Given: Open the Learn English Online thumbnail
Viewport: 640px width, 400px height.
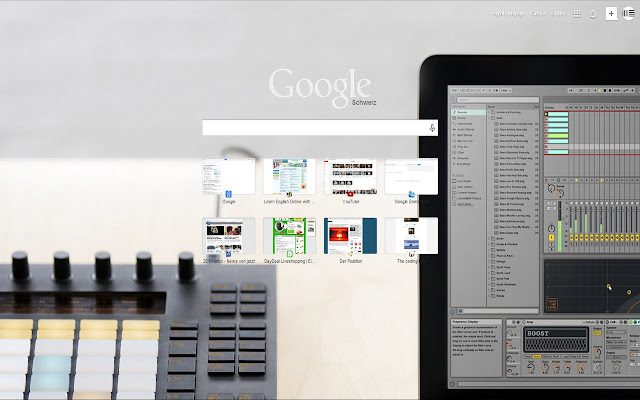Looking at the screenshot, I should tap(289, 177).
